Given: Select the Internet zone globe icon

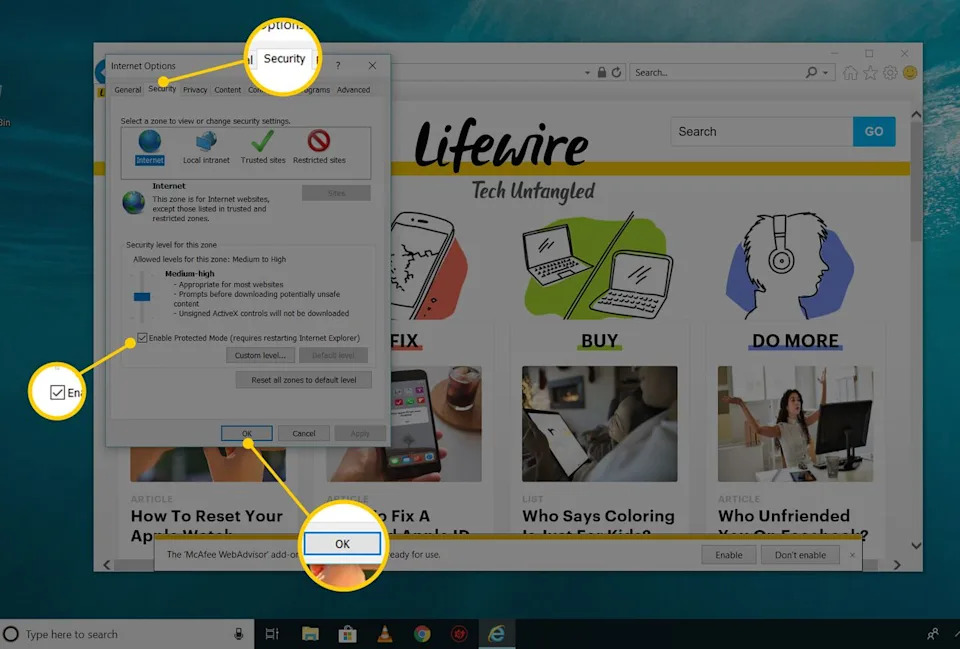Looking at the screenshot, I should tap(149, 142).
